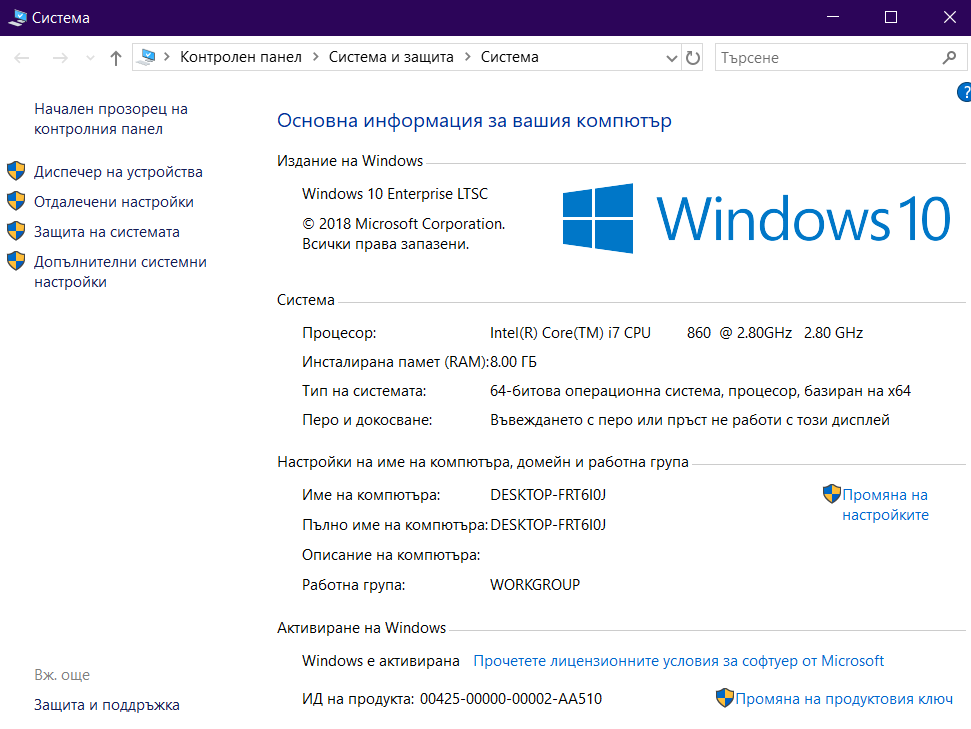Click product ID 00425-00000-00002-AA510

[x=511, y=699]
